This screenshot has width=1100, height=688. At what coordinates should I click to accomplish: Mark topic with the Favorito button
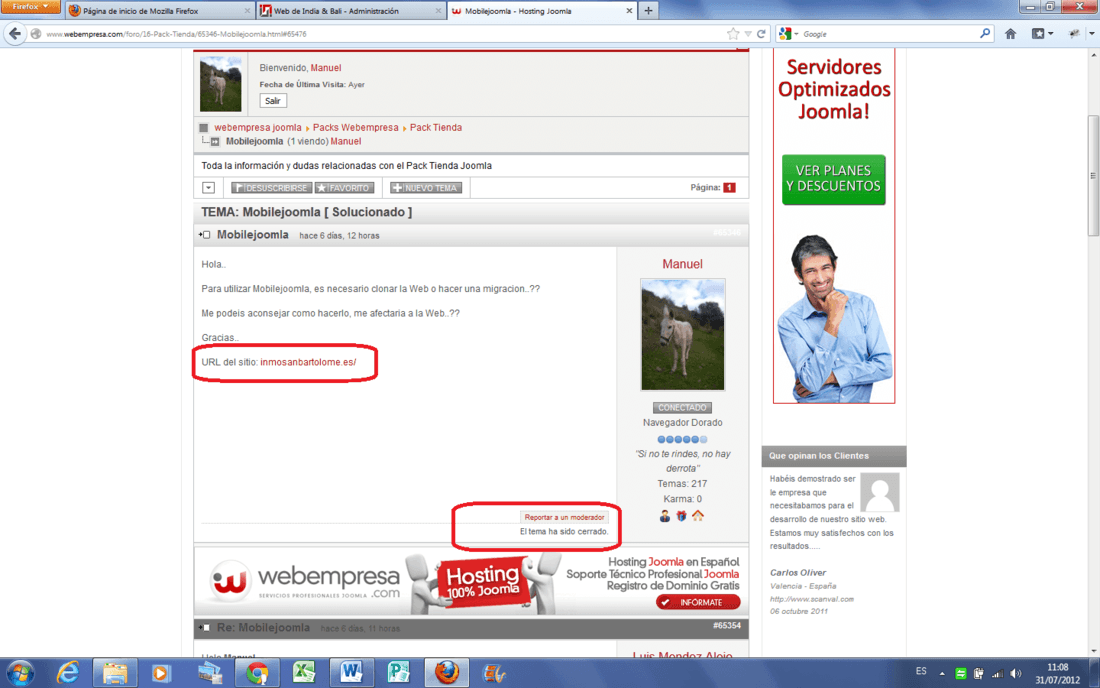344,188
